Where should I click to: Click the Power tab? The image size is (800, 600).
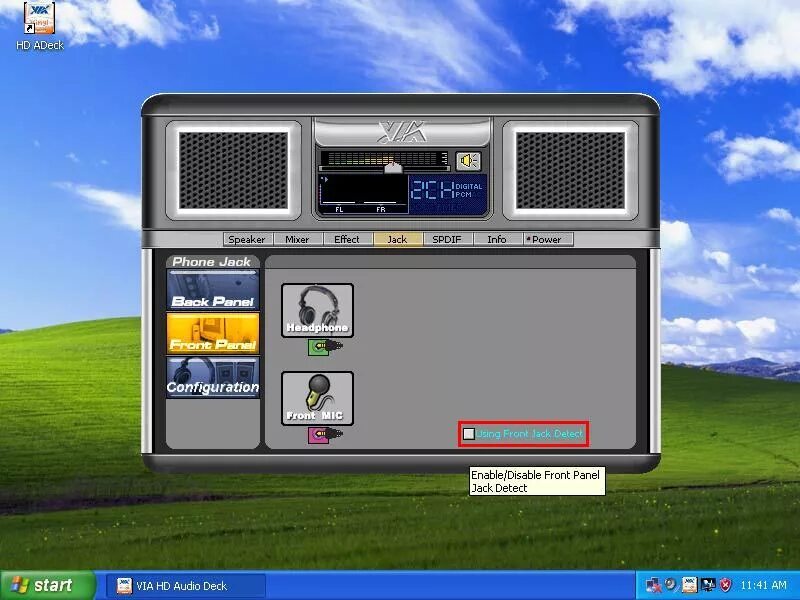(547, 239)
